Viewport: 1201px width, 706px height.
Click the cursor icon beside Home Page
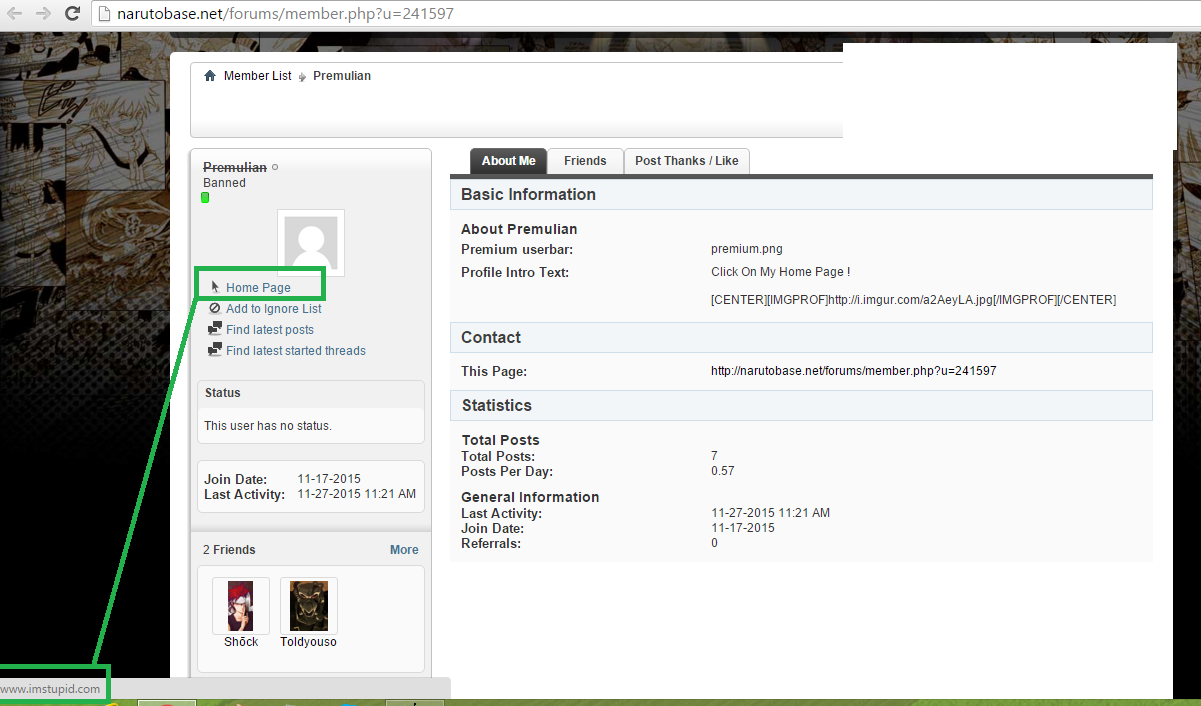pyautogui.click(x=214, y=287)
